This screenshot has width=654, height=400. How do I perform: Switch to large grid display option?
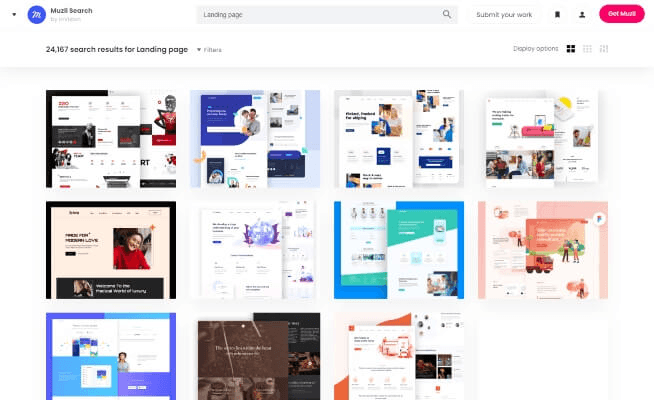(571, 49)
